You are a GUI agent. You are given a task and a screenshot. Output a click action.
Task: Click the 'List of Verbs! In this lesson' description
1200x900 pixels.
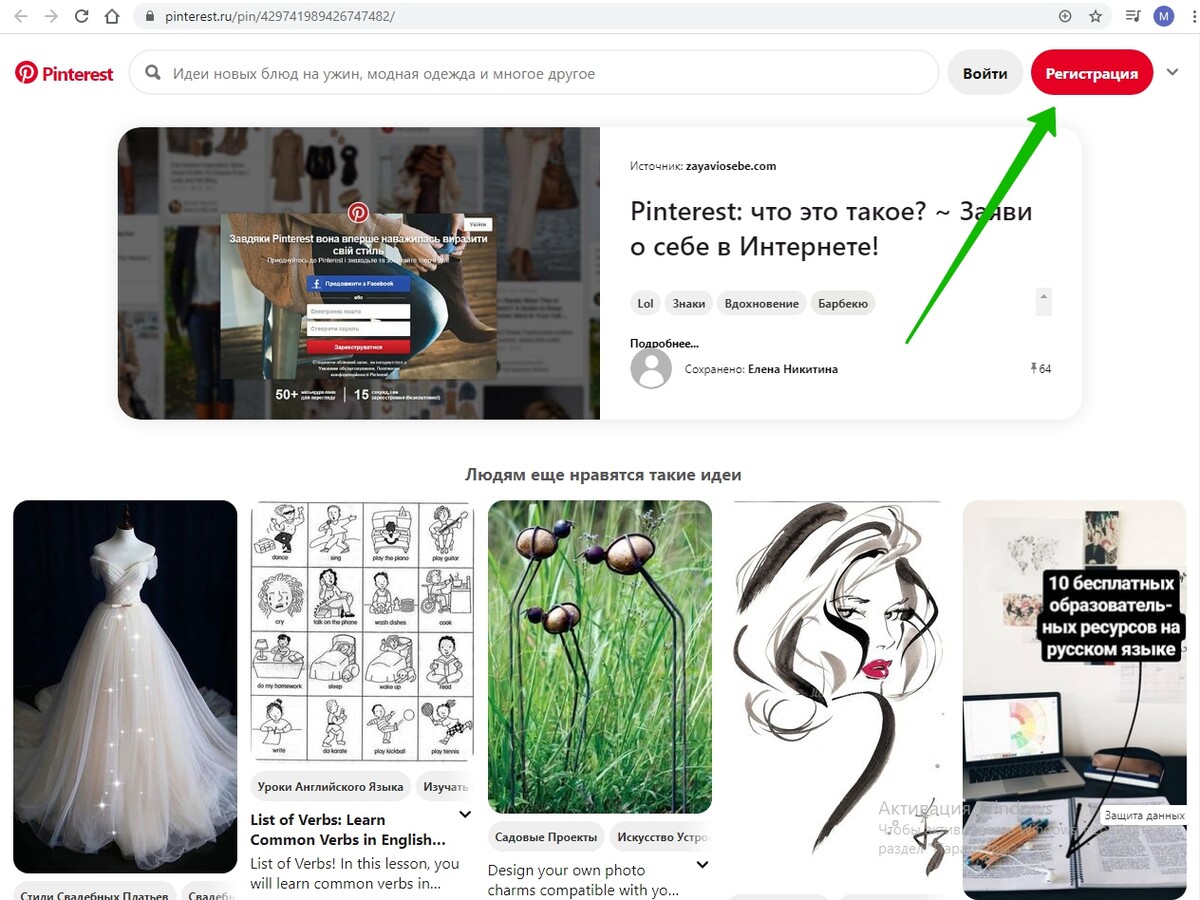[355, 874]
